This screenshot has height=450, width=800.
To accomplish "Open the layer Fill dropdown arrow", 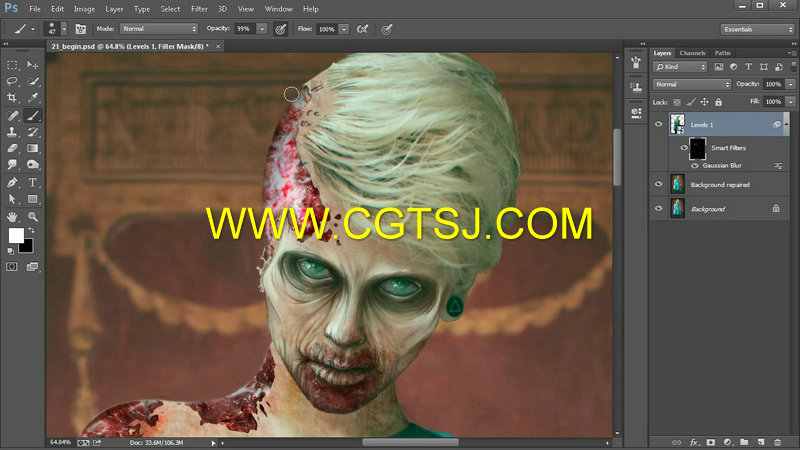I will point(791,102).
